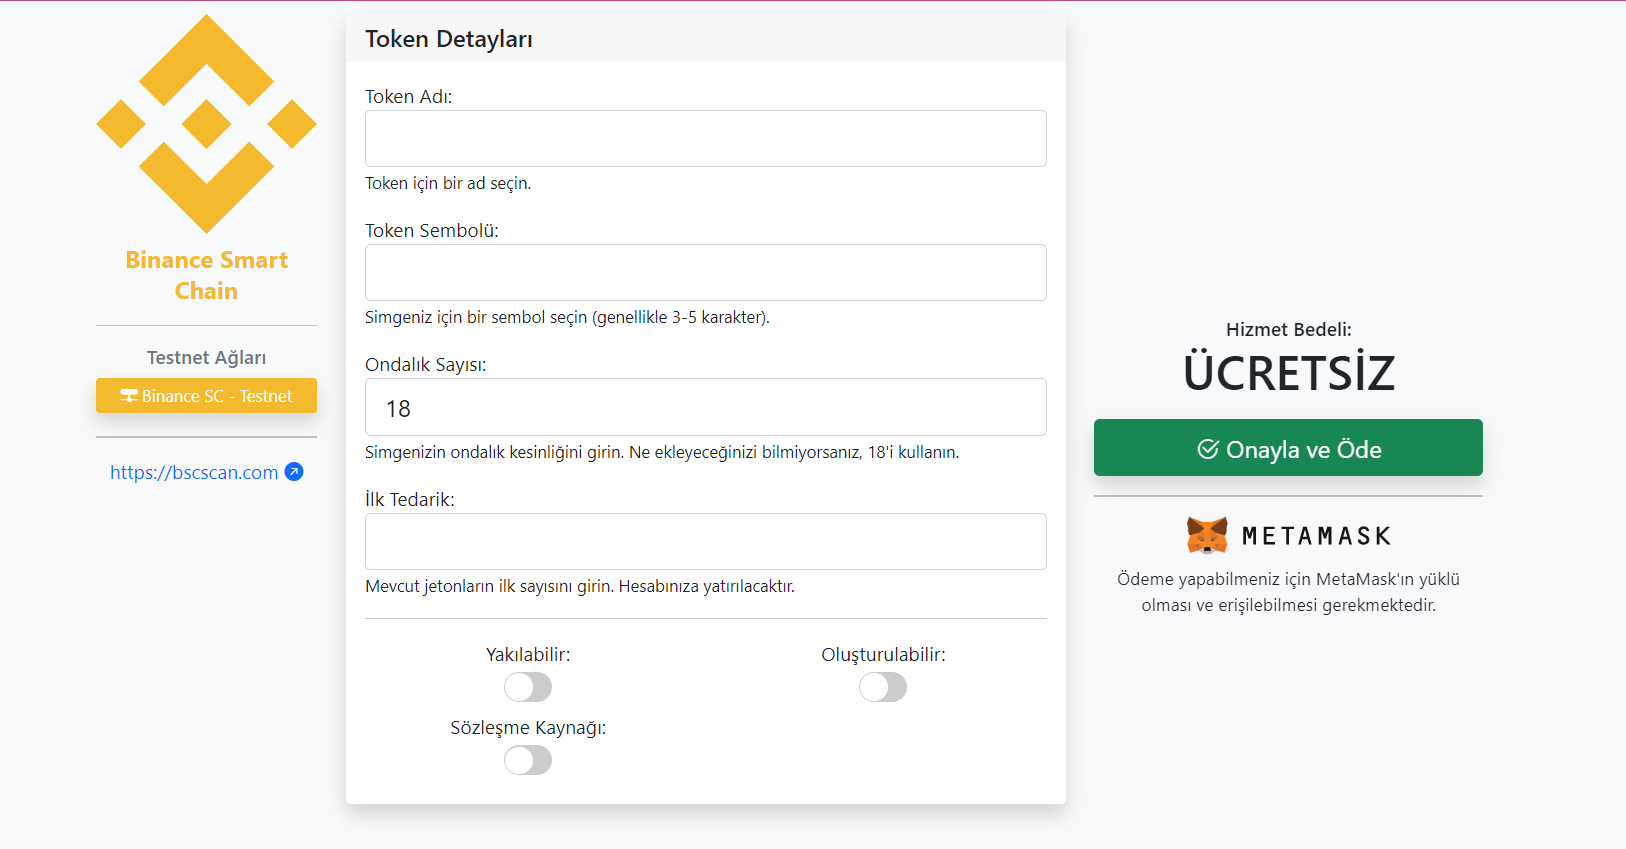
Task: Click the Binance Smart Chain title text
Action: click(x=206, y=275)
